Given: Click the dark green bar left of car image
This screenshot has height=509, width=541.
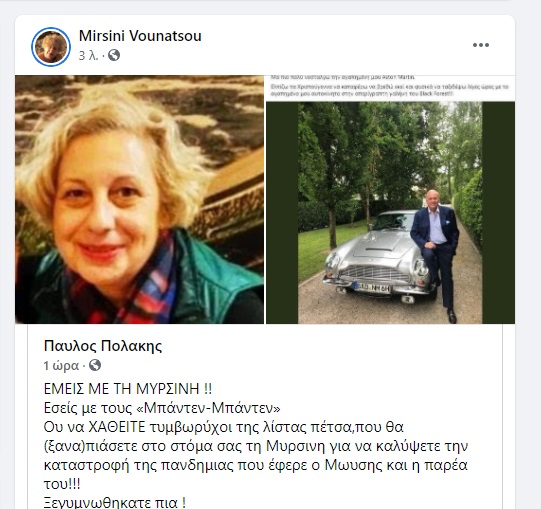Looking at the screenshot, I should click(282, 213).
